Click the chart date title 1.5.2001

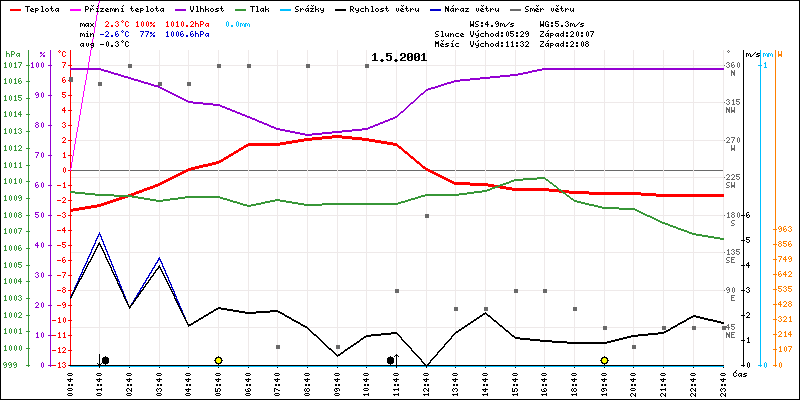398,57
